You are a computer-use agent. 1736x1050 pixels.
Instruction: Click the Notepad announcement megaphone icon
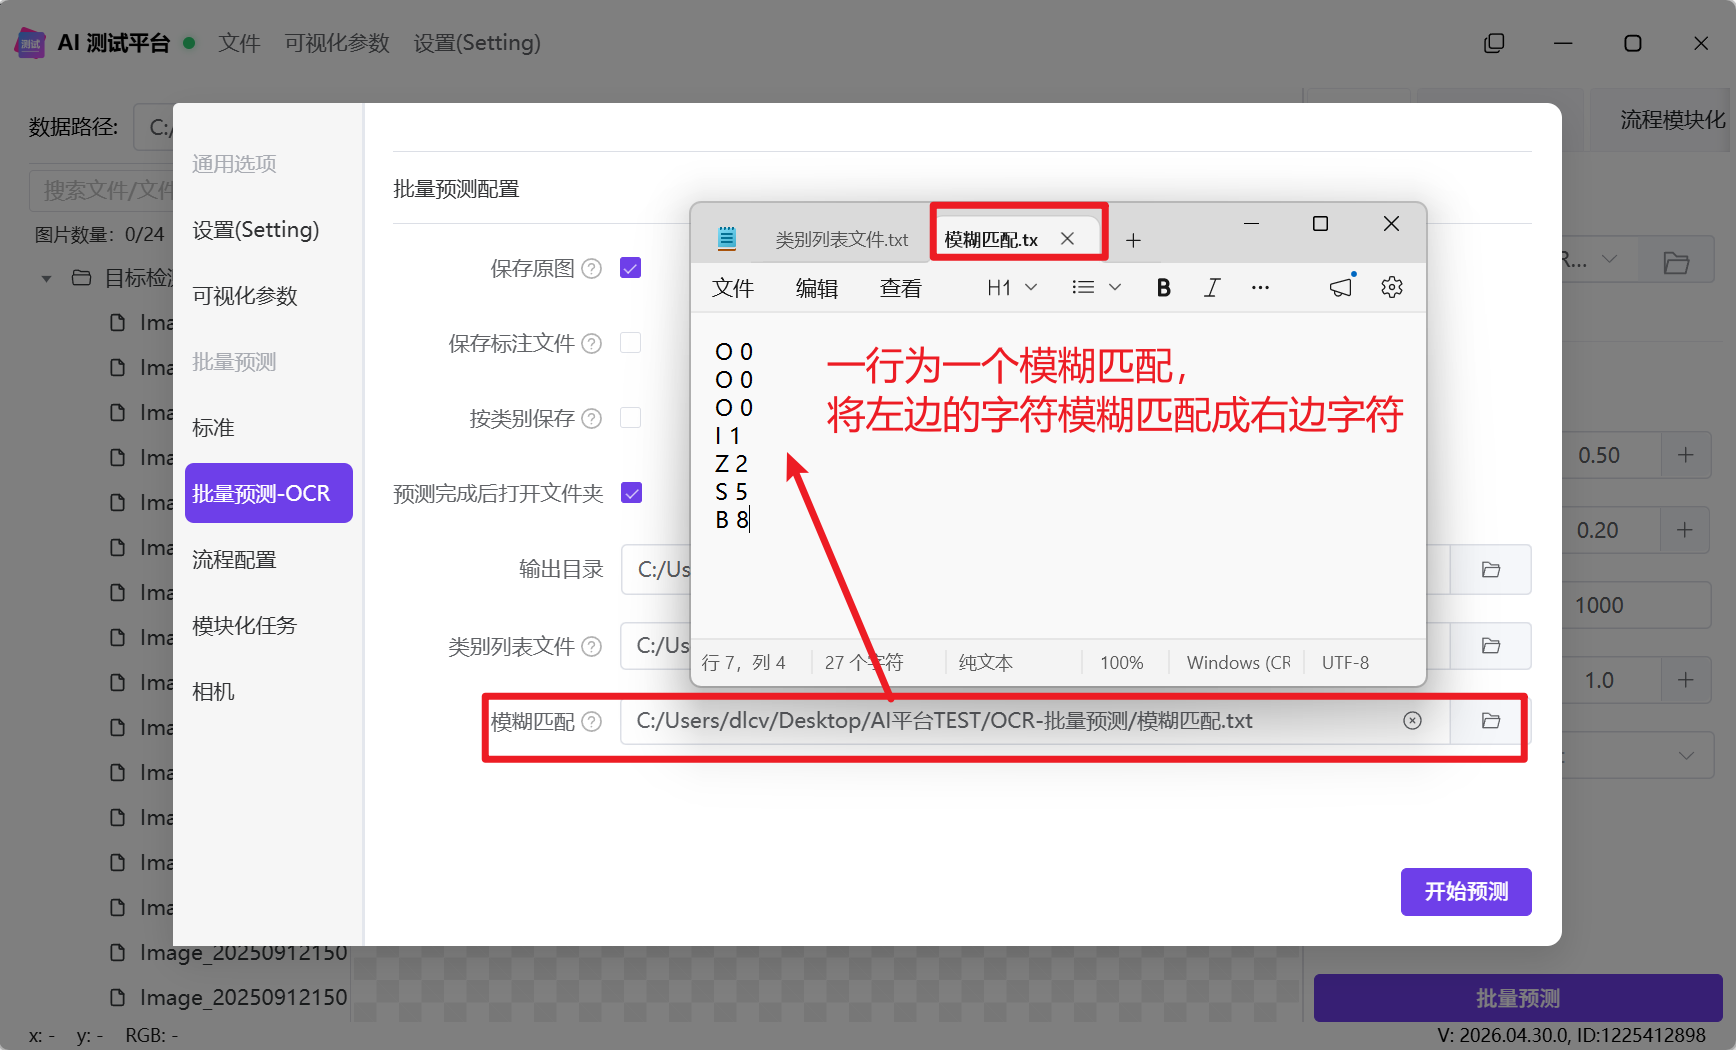[x=1341, y=288]
